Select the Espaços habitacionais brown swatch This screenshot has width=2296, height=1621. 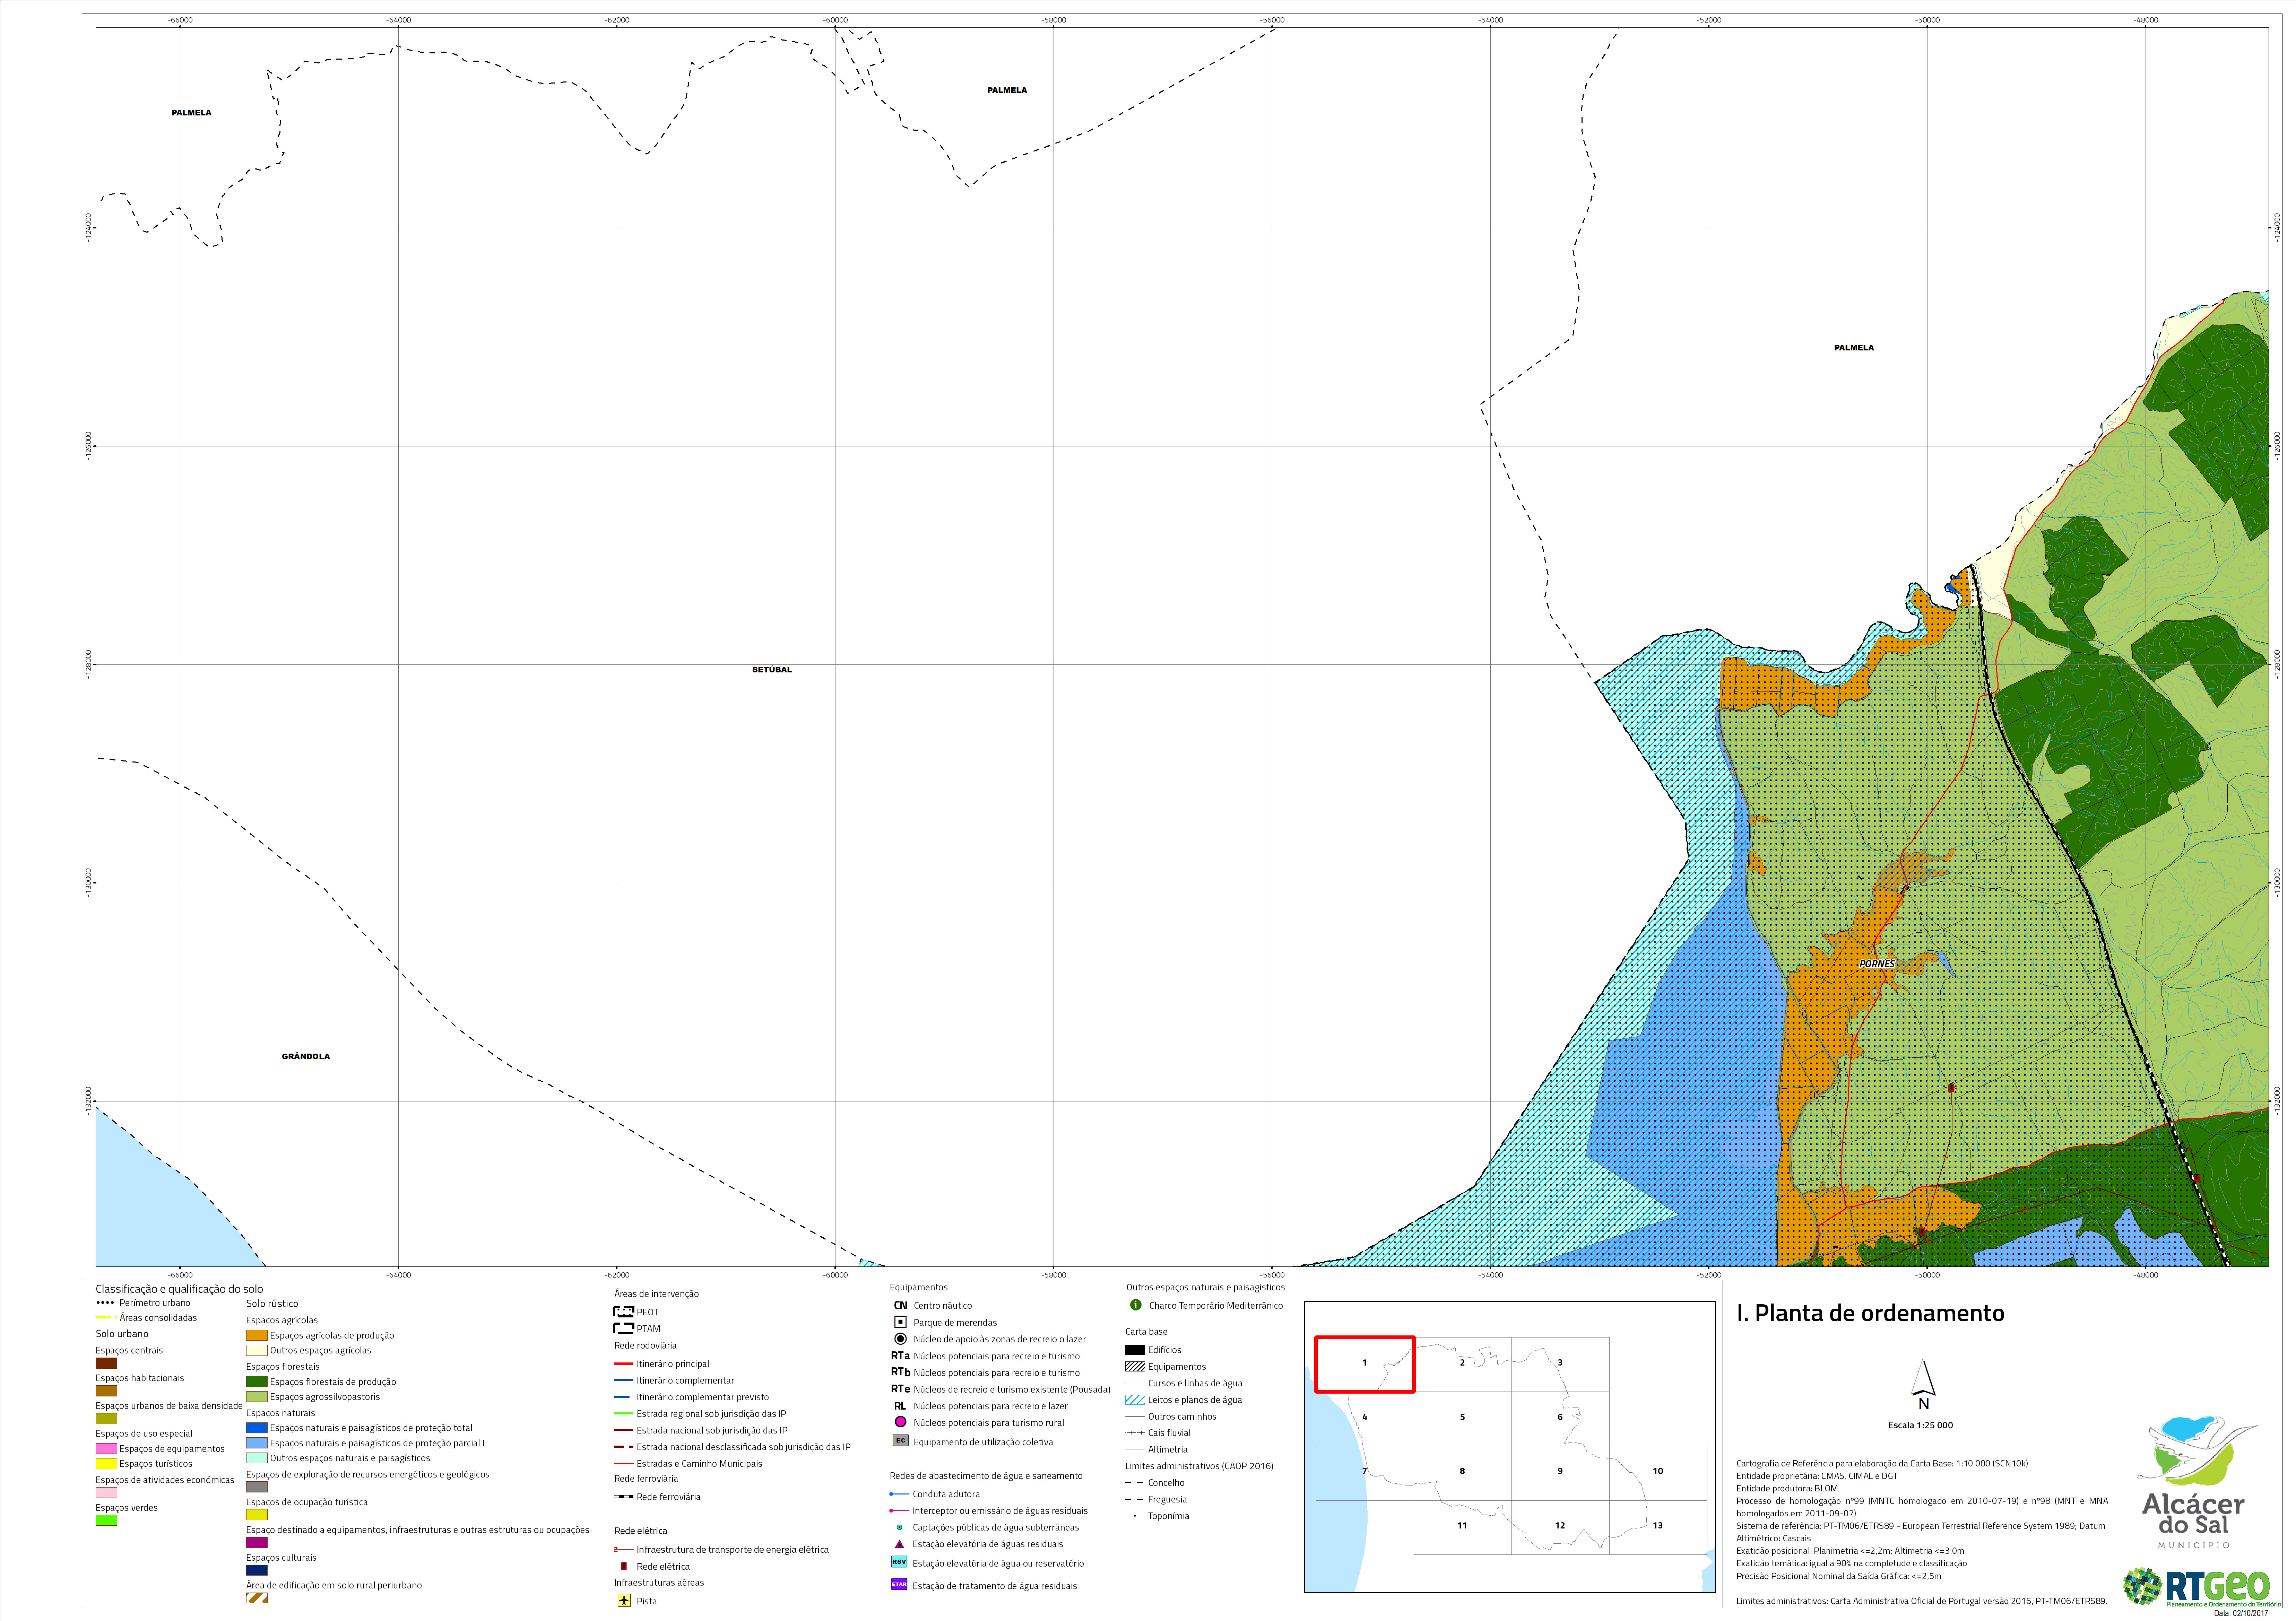[106, 1390]
